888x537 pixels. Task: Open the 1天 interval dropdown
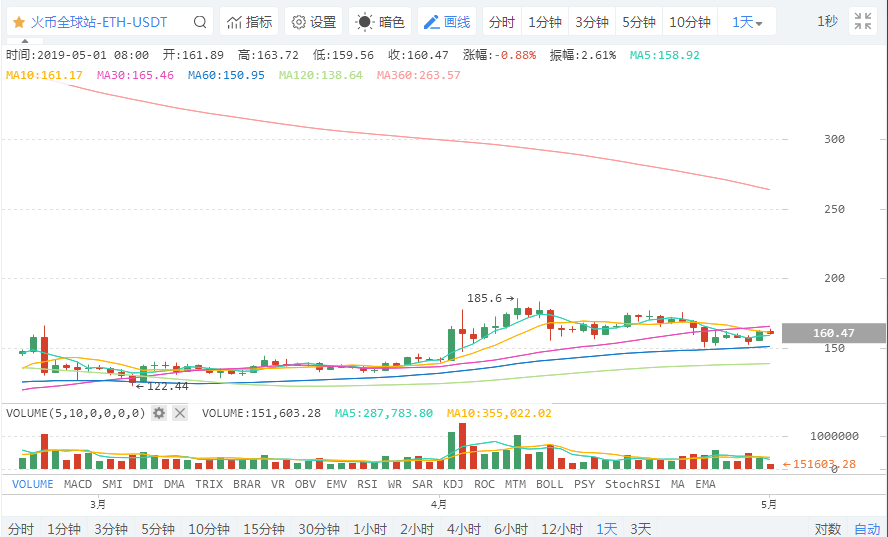[747, 22]
